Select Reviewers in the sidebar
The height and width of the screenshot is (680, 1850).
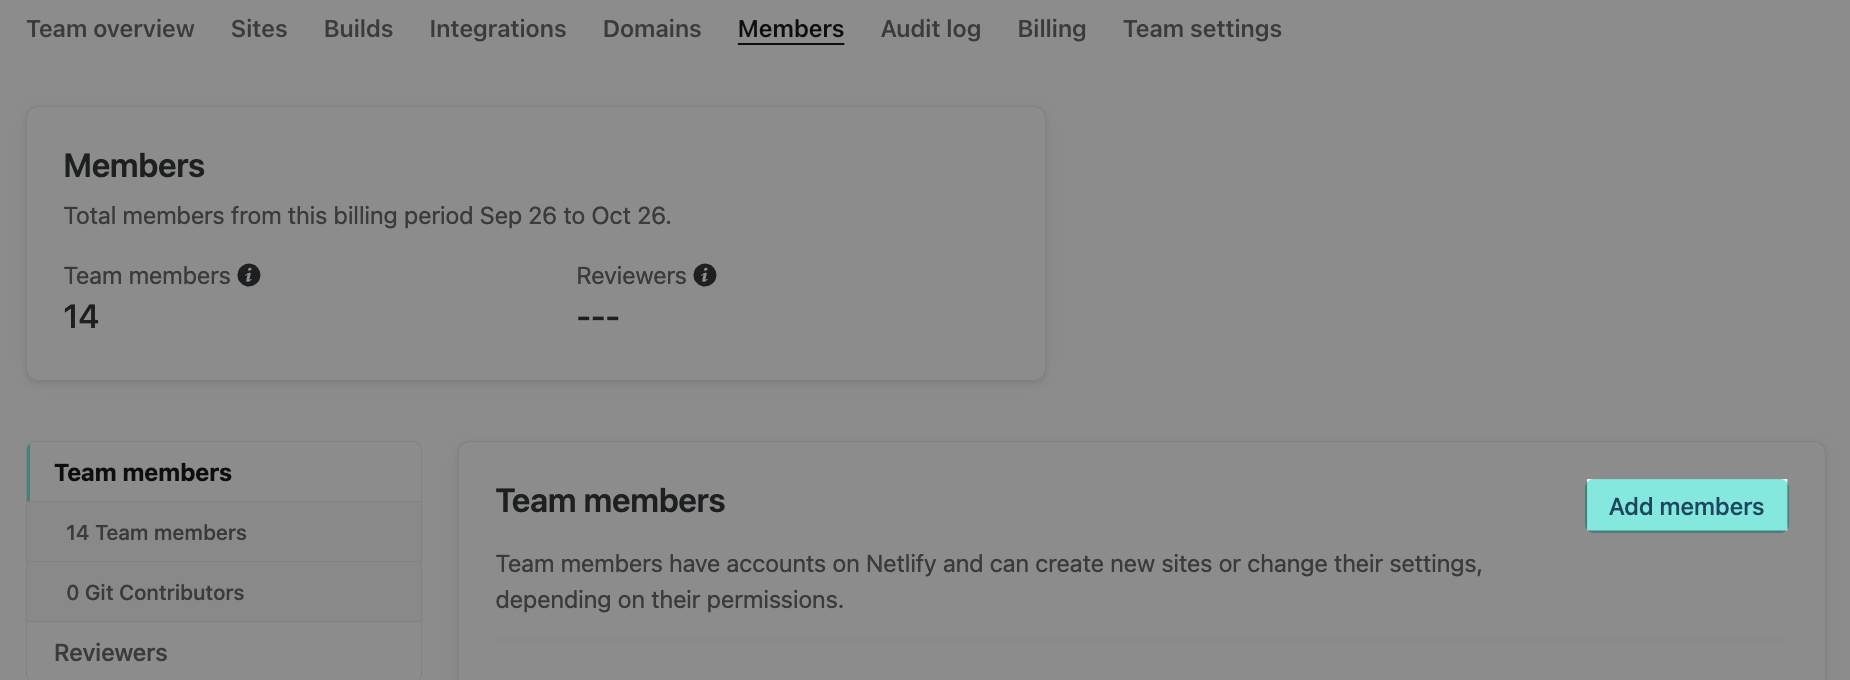coord(111,653)
